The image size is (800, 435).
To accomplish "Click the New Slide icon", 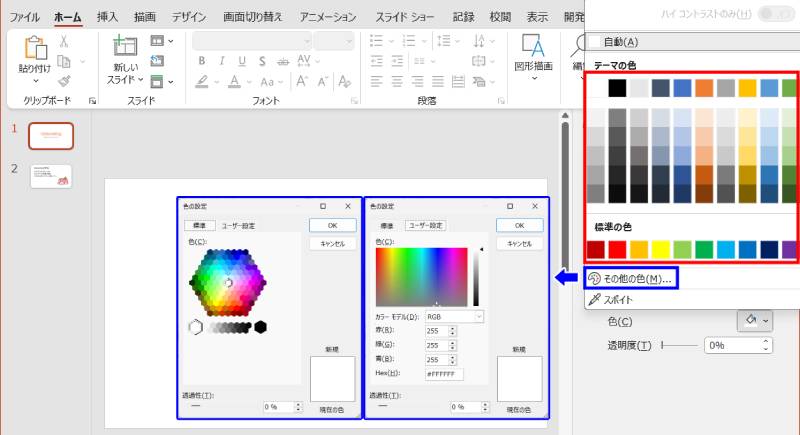I will 125,46.
